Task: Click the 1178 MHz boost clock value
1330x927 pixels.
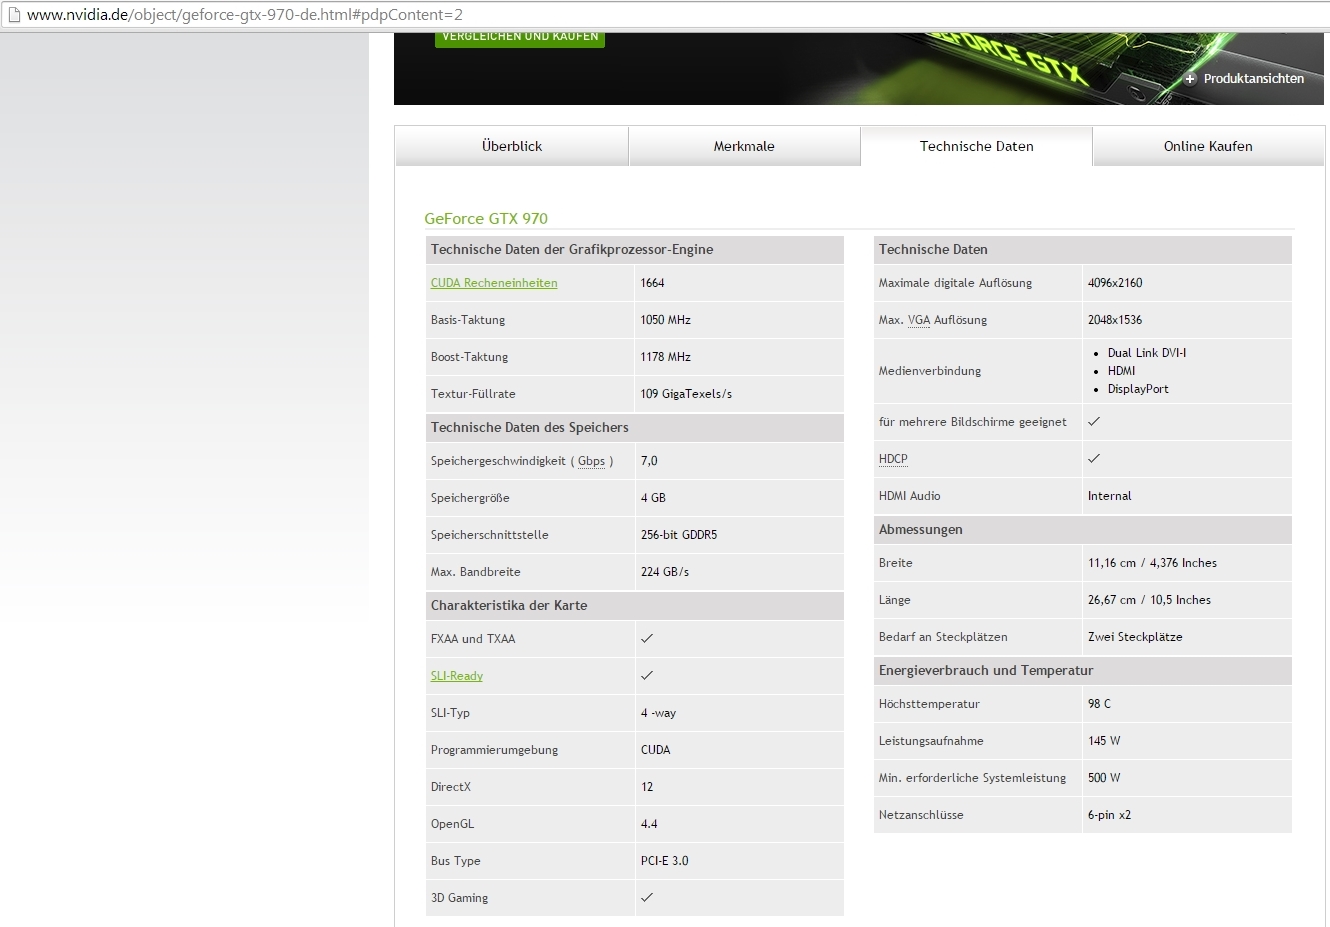Action: click(666, 357)
